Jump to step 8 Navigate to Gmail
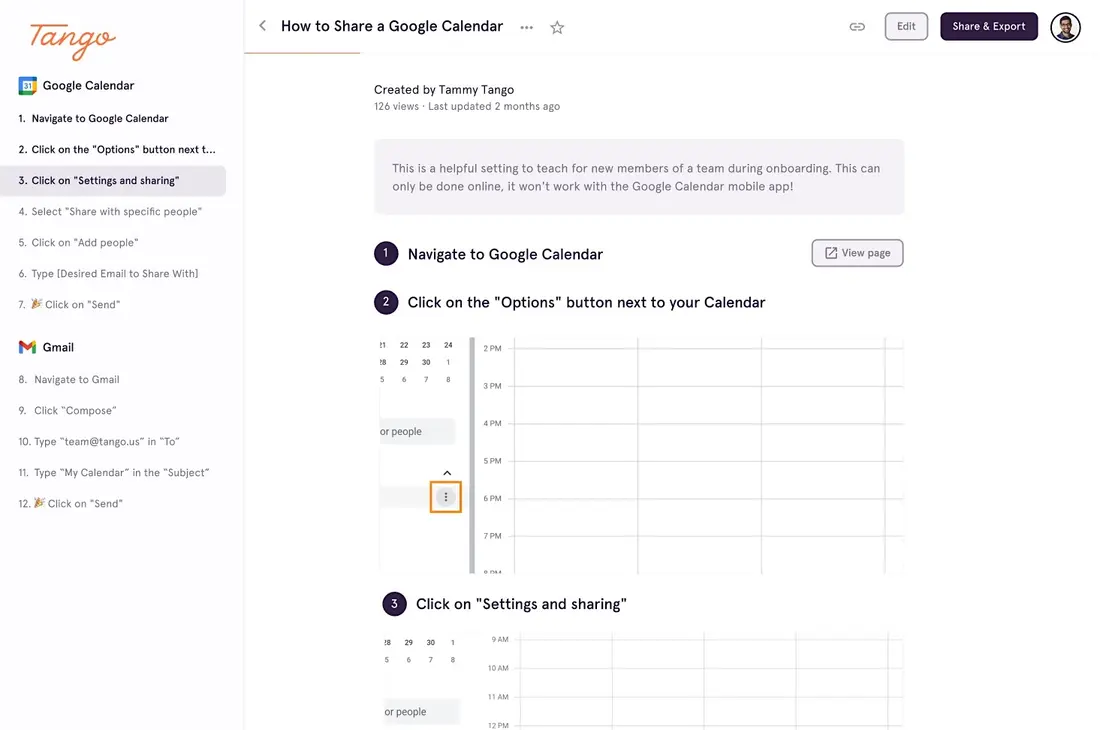The image size is (1100, 730). [x=69, y=379]
